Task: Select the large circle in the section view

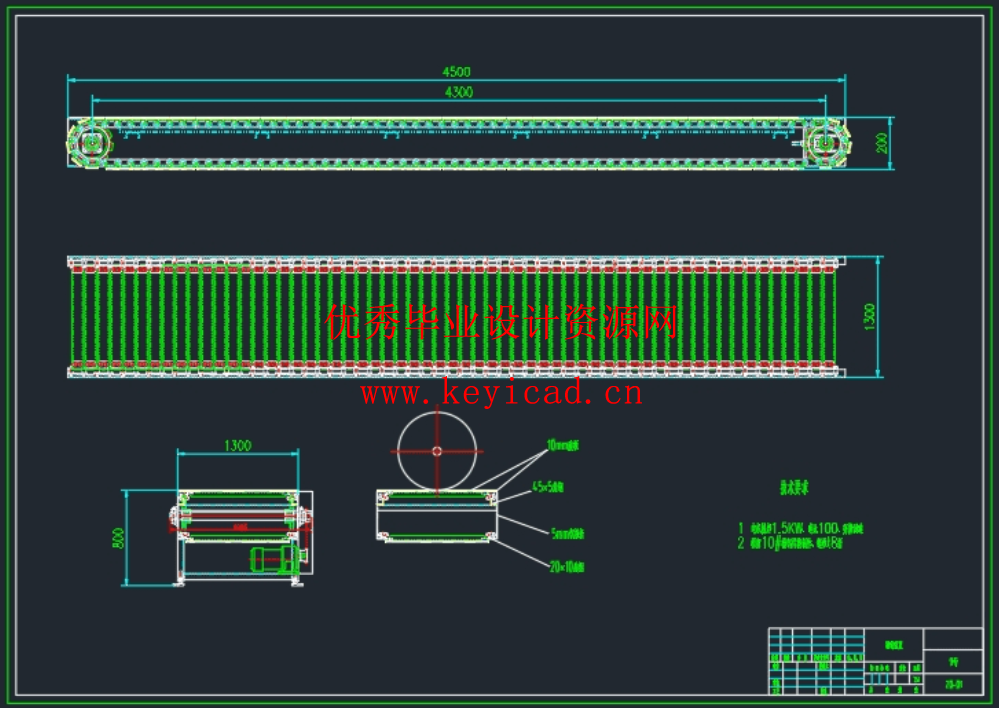Action: pos(437,451)
